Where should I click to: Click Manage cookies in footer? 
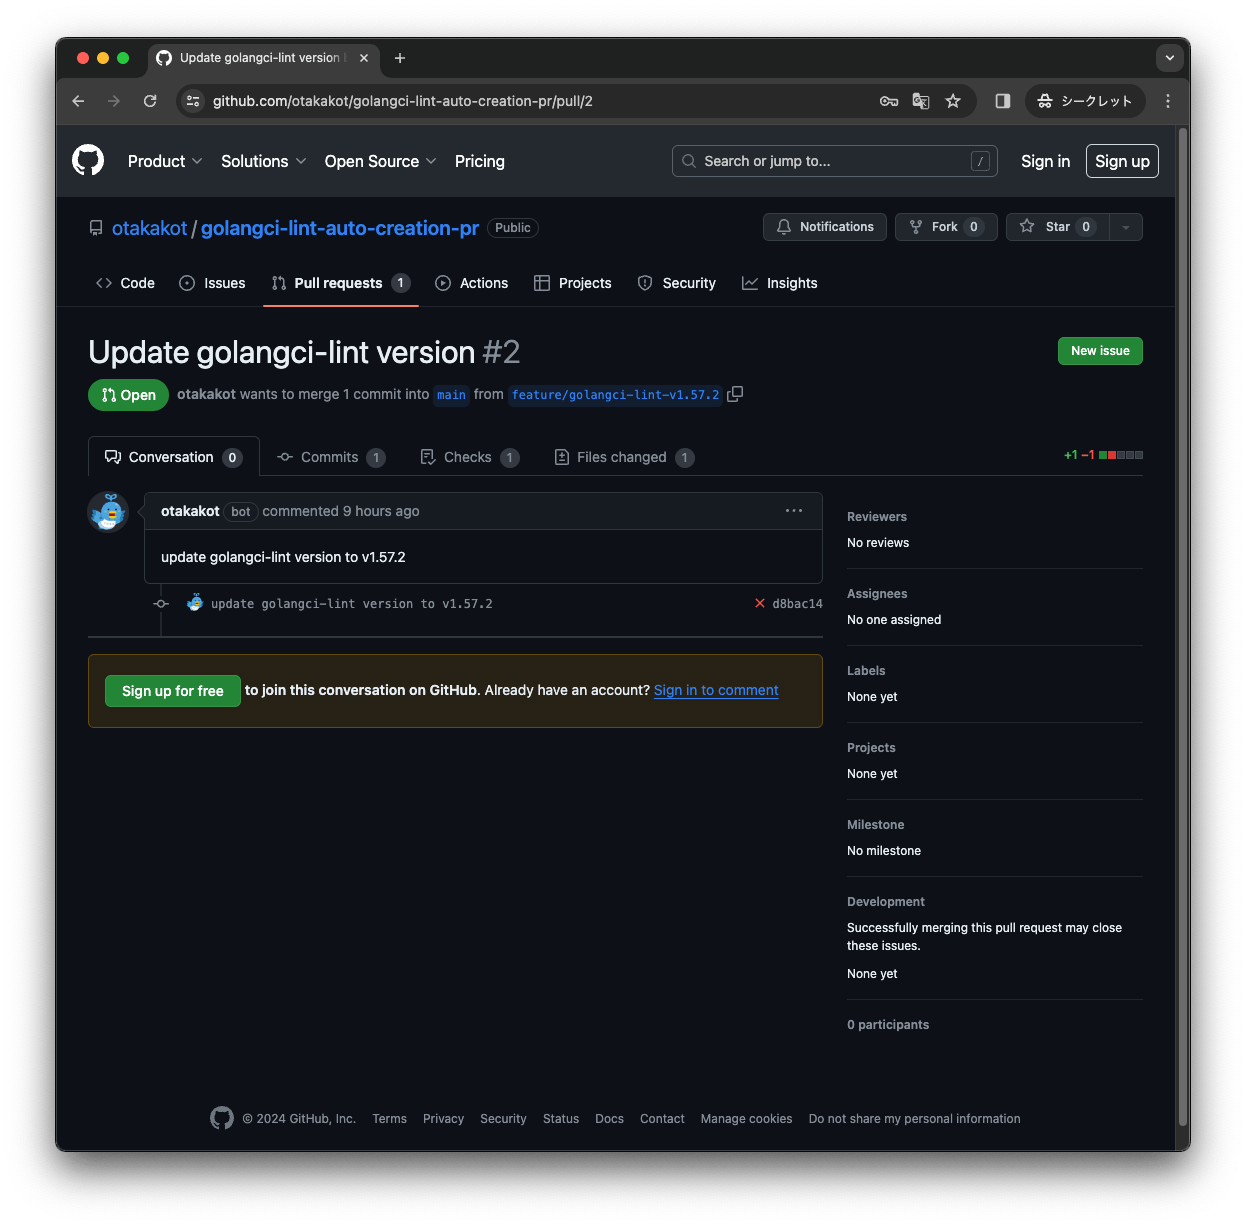click(746, 1119)
